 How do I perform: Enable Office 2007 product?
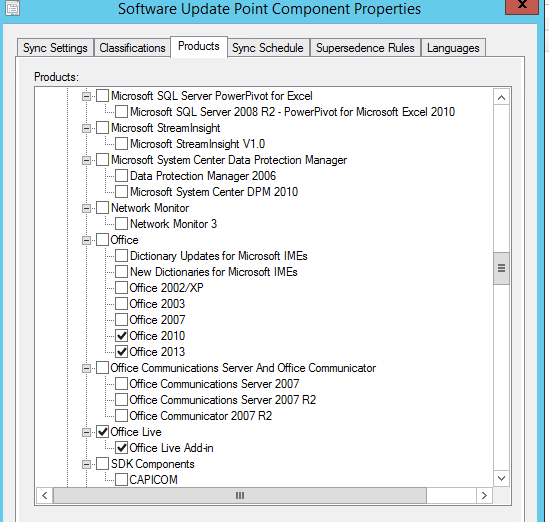point(121,320)
